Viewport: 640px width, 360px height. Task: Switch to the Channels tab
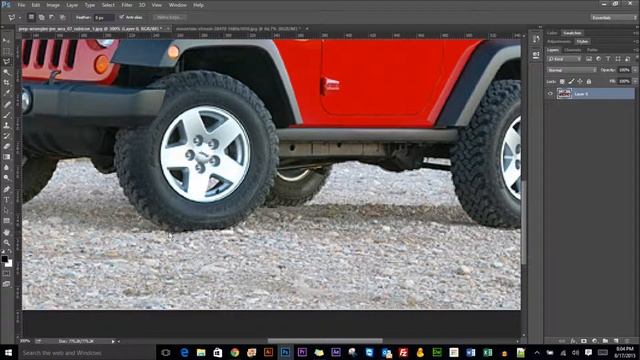573,50
